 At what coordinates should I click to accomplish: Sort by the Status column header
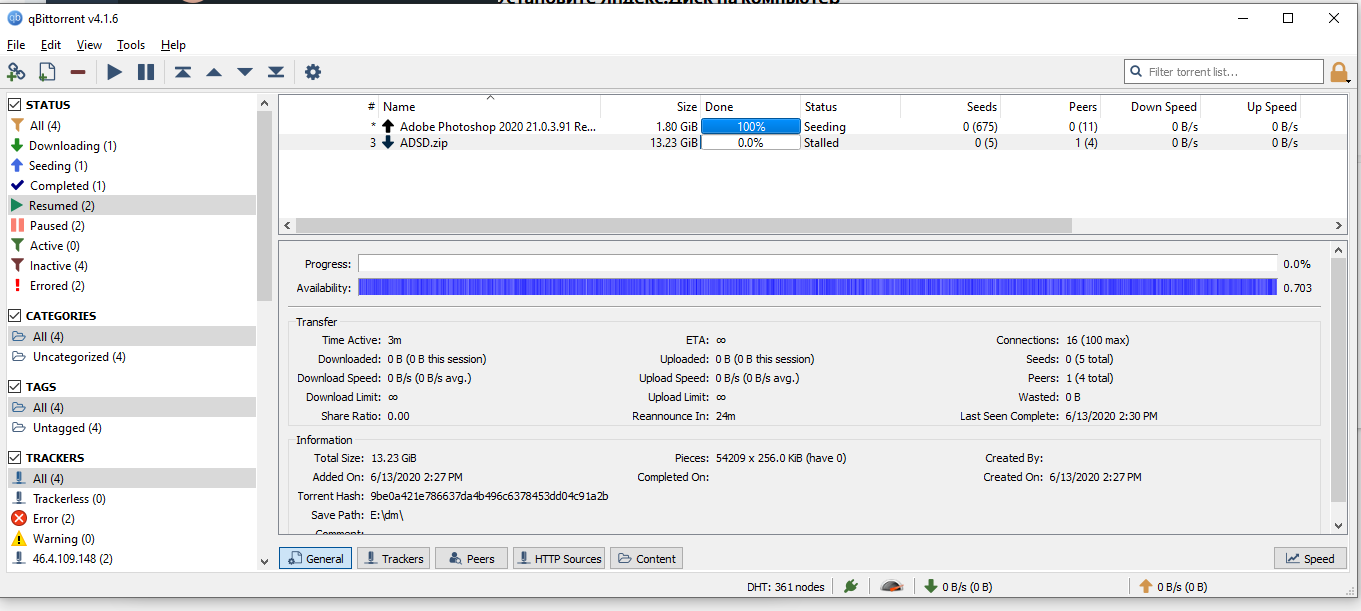tap(850, 106)
